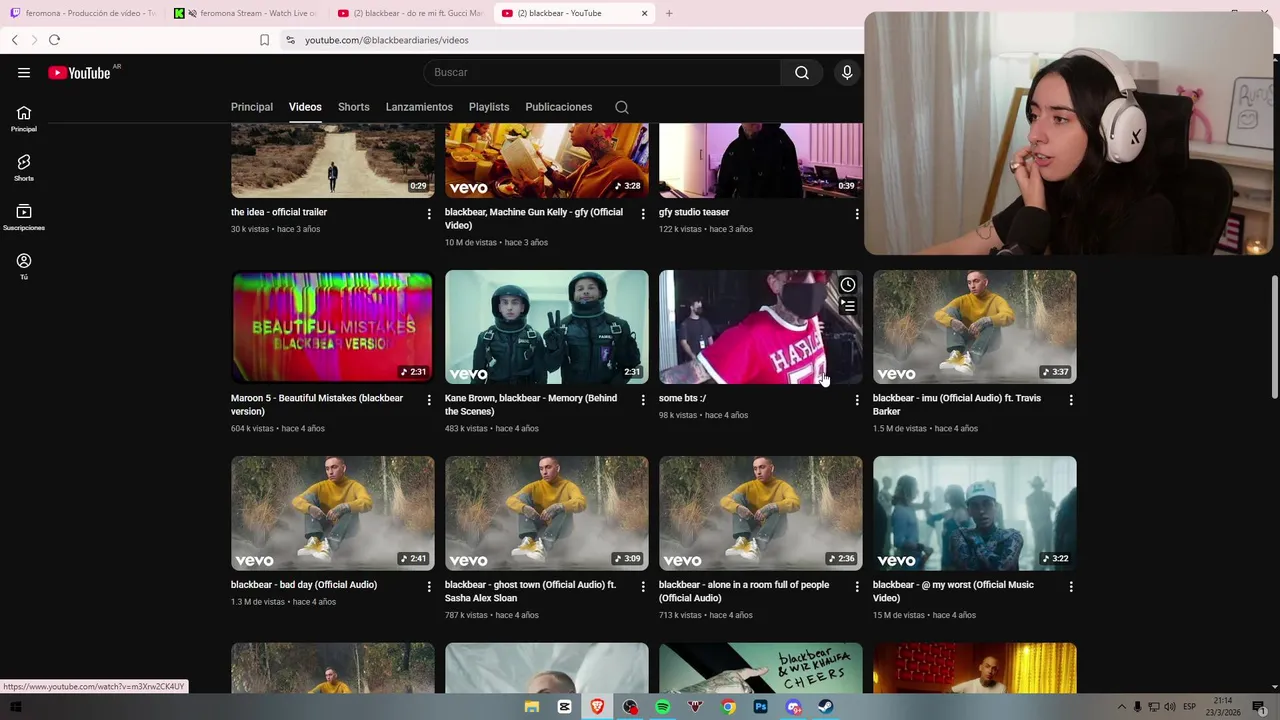The height and width of the screenshot is (720, 1280).
Task: Open File Explorer from taskbar
Action: [532, 707]
